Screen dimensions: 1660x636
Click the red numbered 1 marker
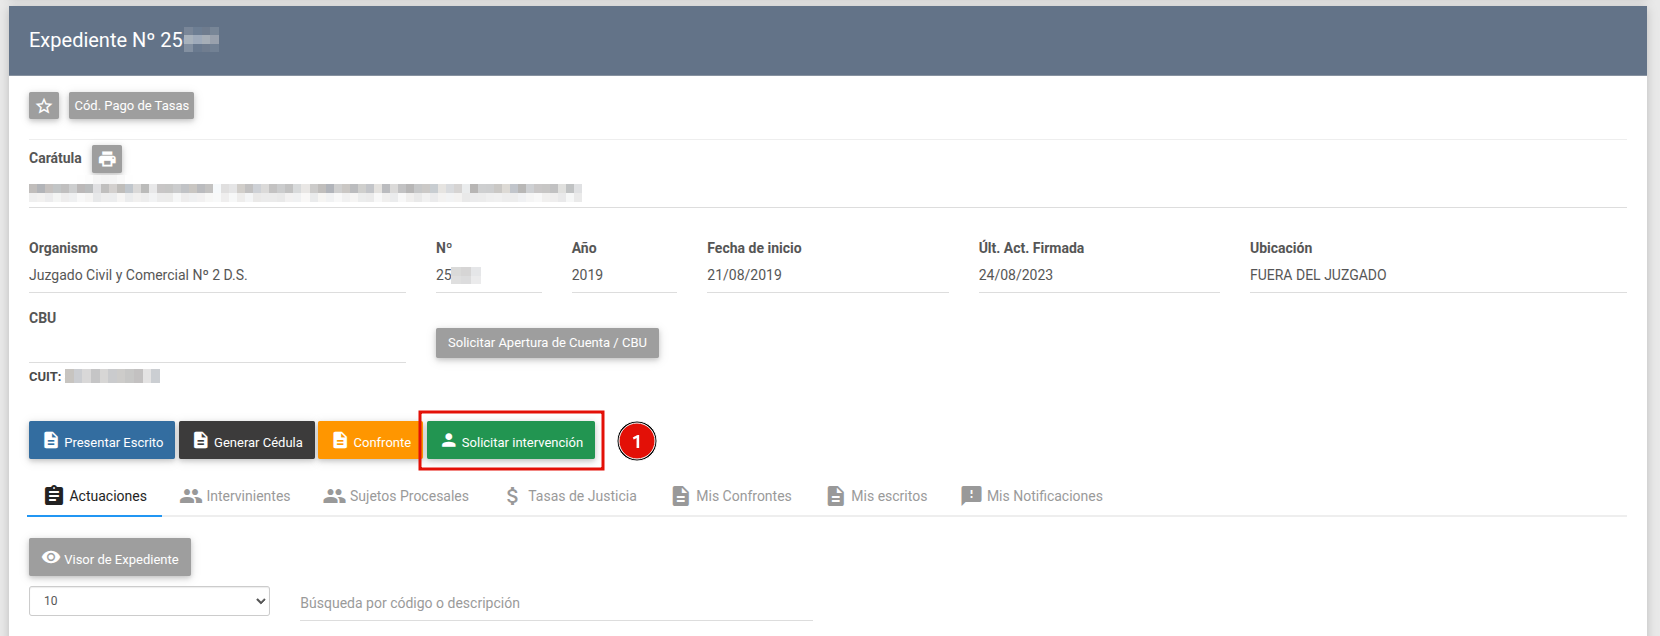(636, 441)
